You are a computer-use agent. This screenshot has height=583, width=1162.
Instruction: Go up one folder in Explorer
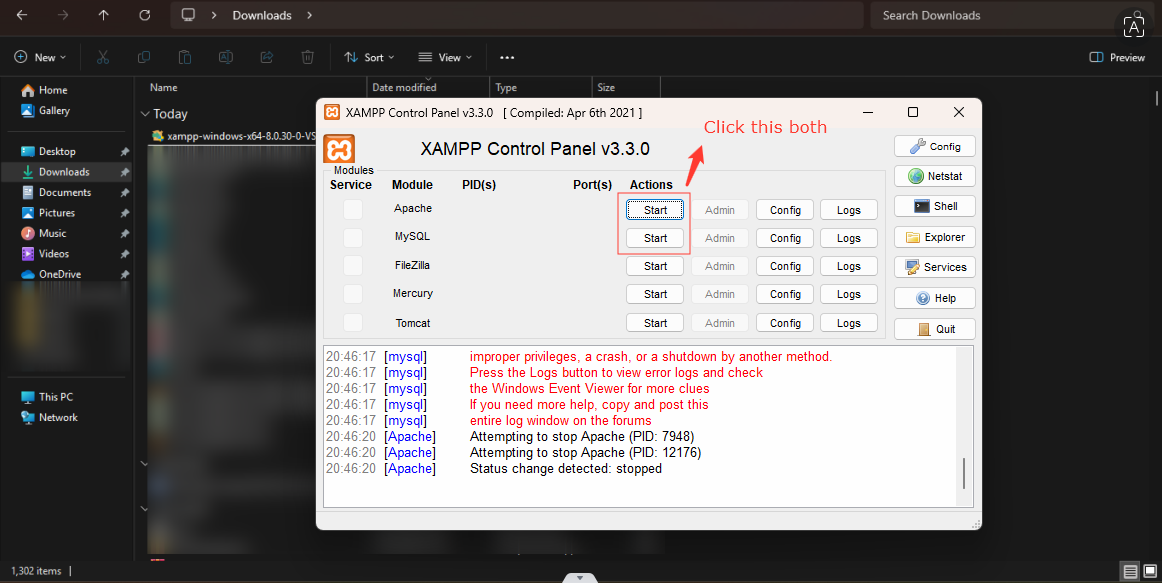[x=104, y=15]
